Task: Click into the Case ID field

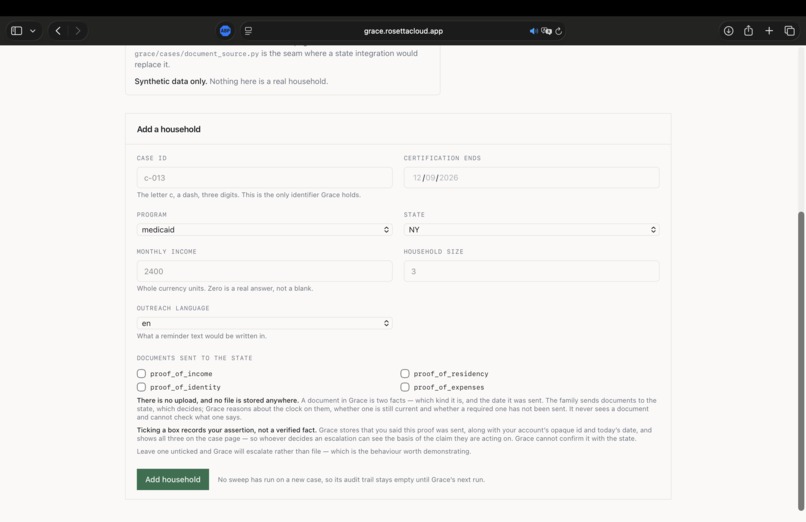Action: [264, 178]
